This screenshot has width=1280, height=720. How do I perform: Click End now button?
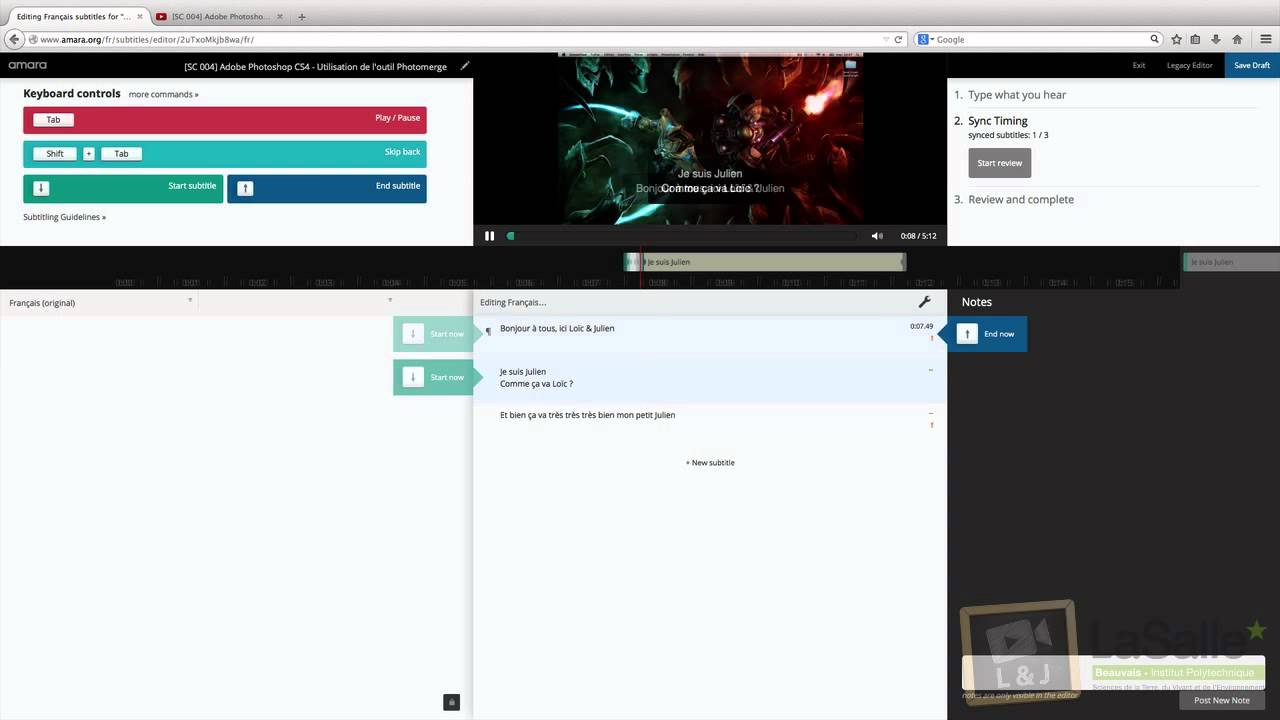pos(989,334)
